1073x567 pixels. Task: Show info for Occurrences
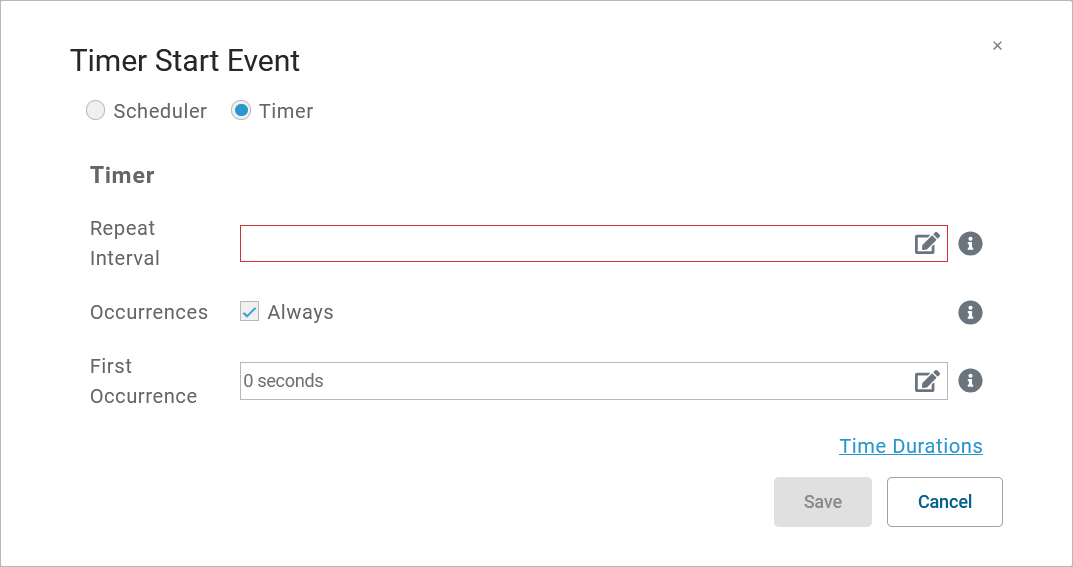coord(970,312)
